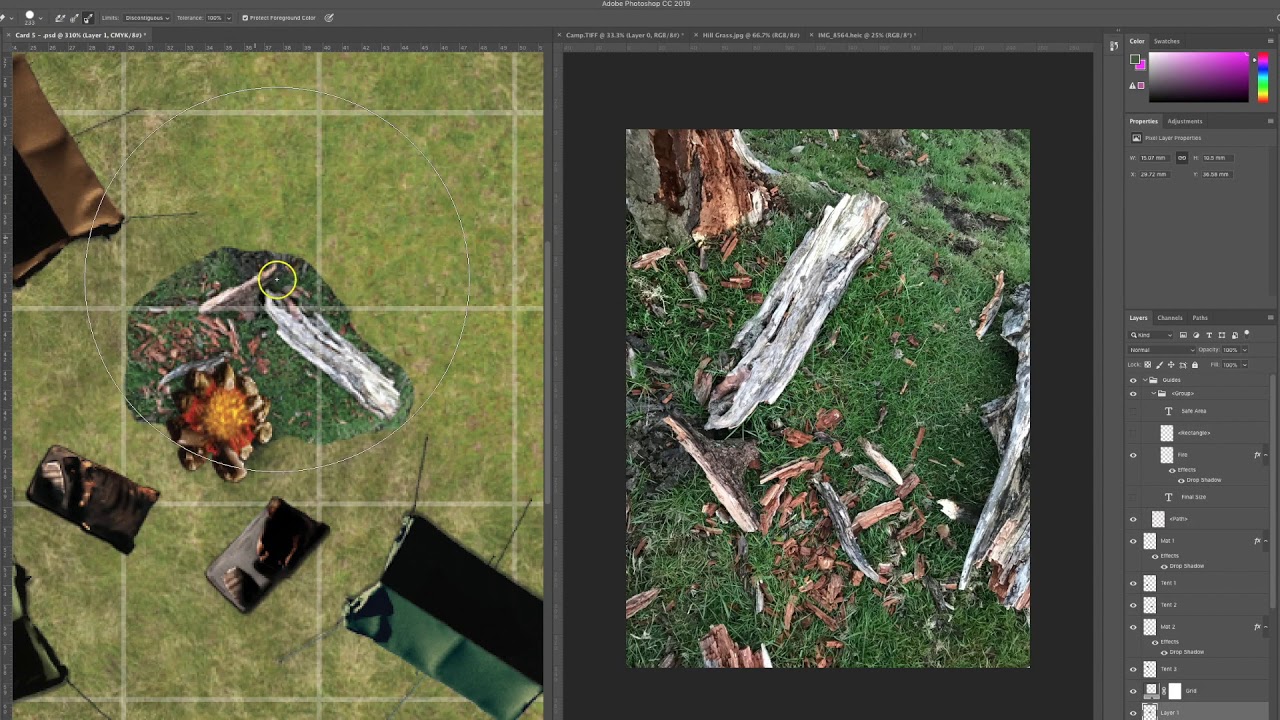Image resolution: width=1280 pixels, height=720 pixels.
Task: Toggle Protect Foreground Color checkbox
Action: point(245,18)
